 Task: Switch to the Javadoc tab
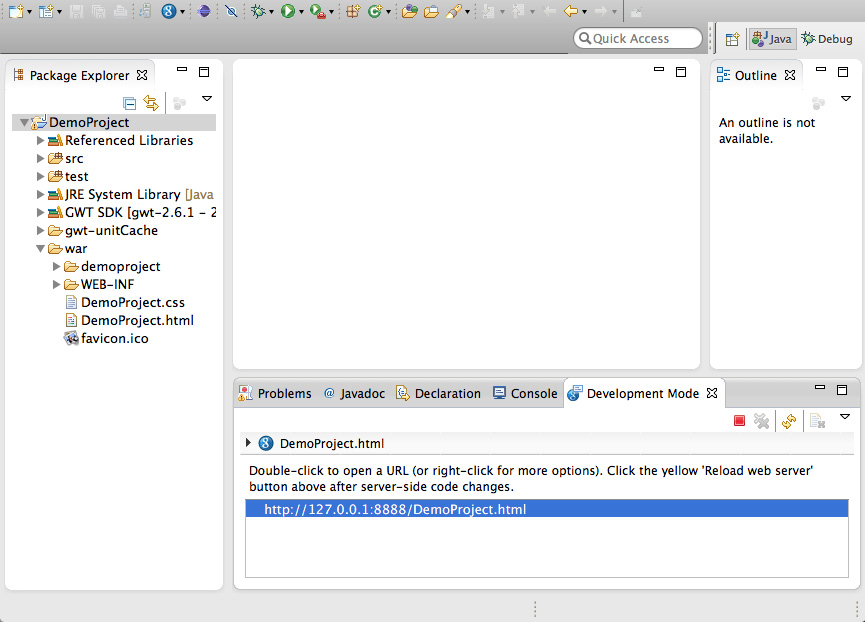coord(354,393)
